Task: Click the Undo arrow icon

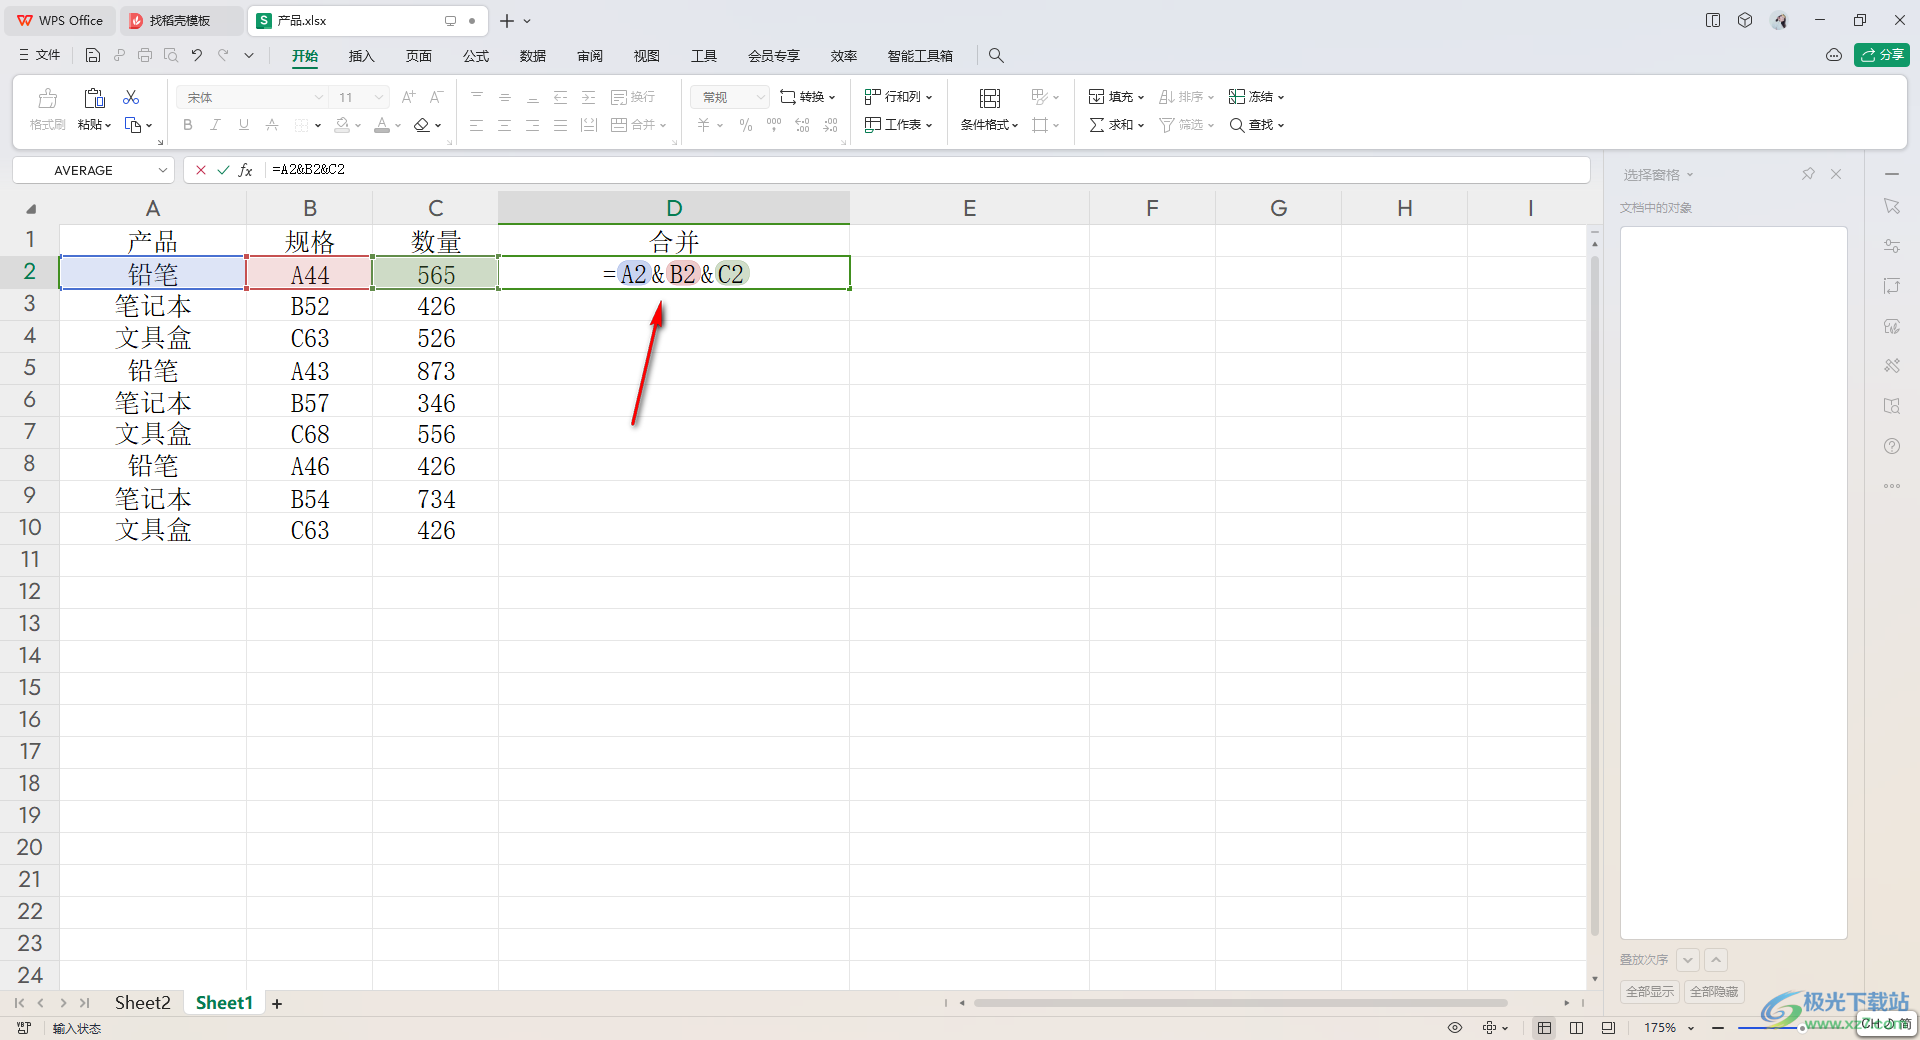Action: click(x=197, y=55)
